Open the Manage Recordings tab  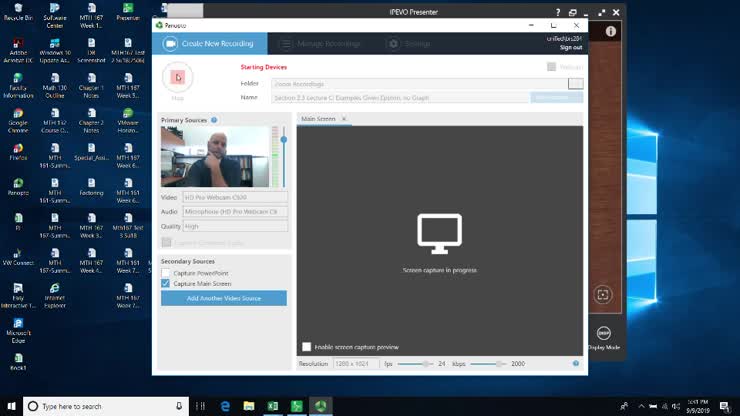click(320, 44)
